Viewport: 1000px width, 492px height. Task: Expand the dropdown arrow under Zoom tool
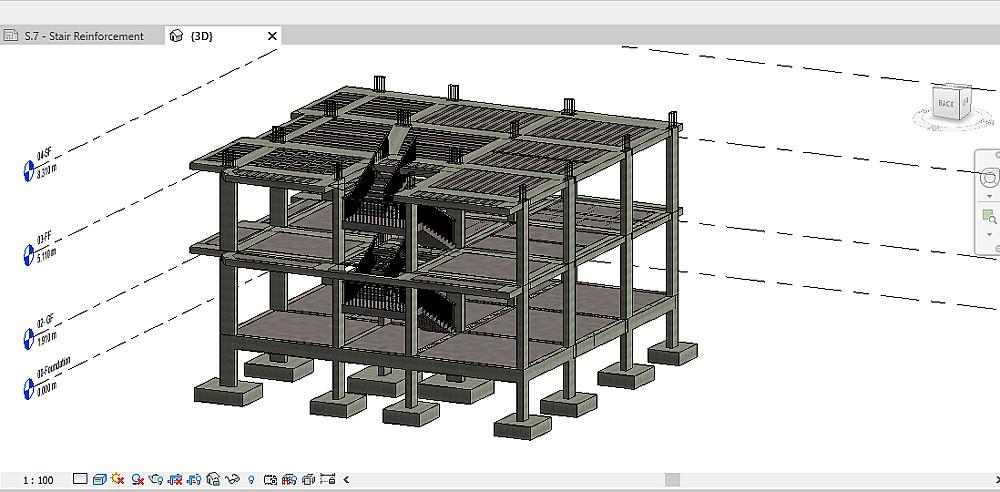tap(989, 234)
